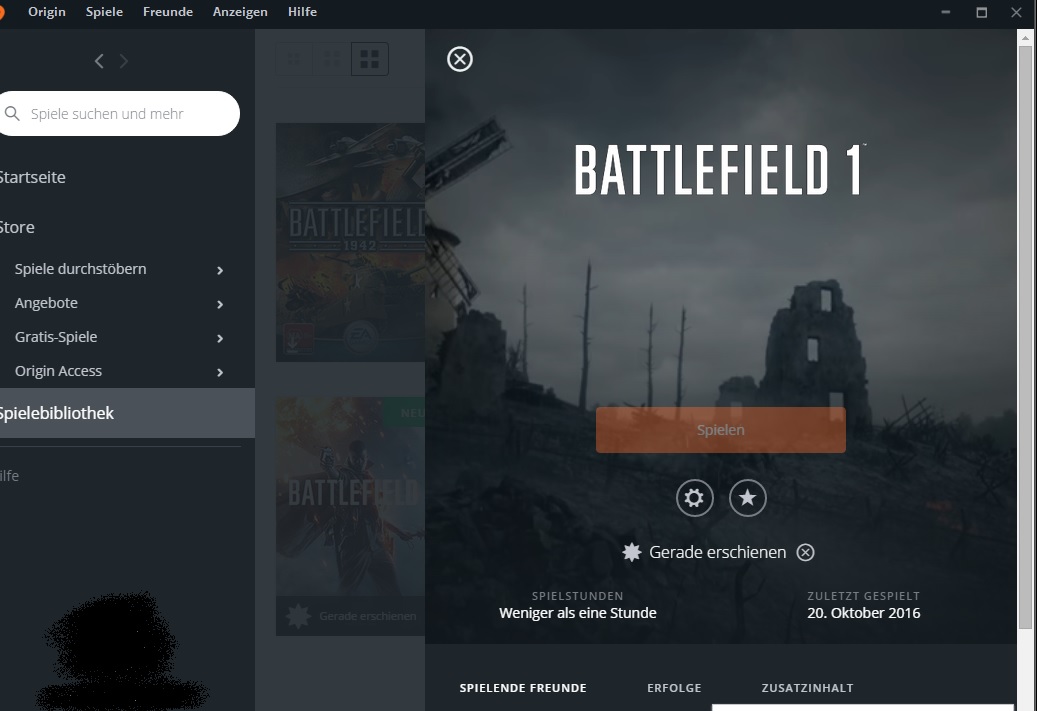Select the Battlefield 1 library tile

pyautogui.click(x=351, y=516)
